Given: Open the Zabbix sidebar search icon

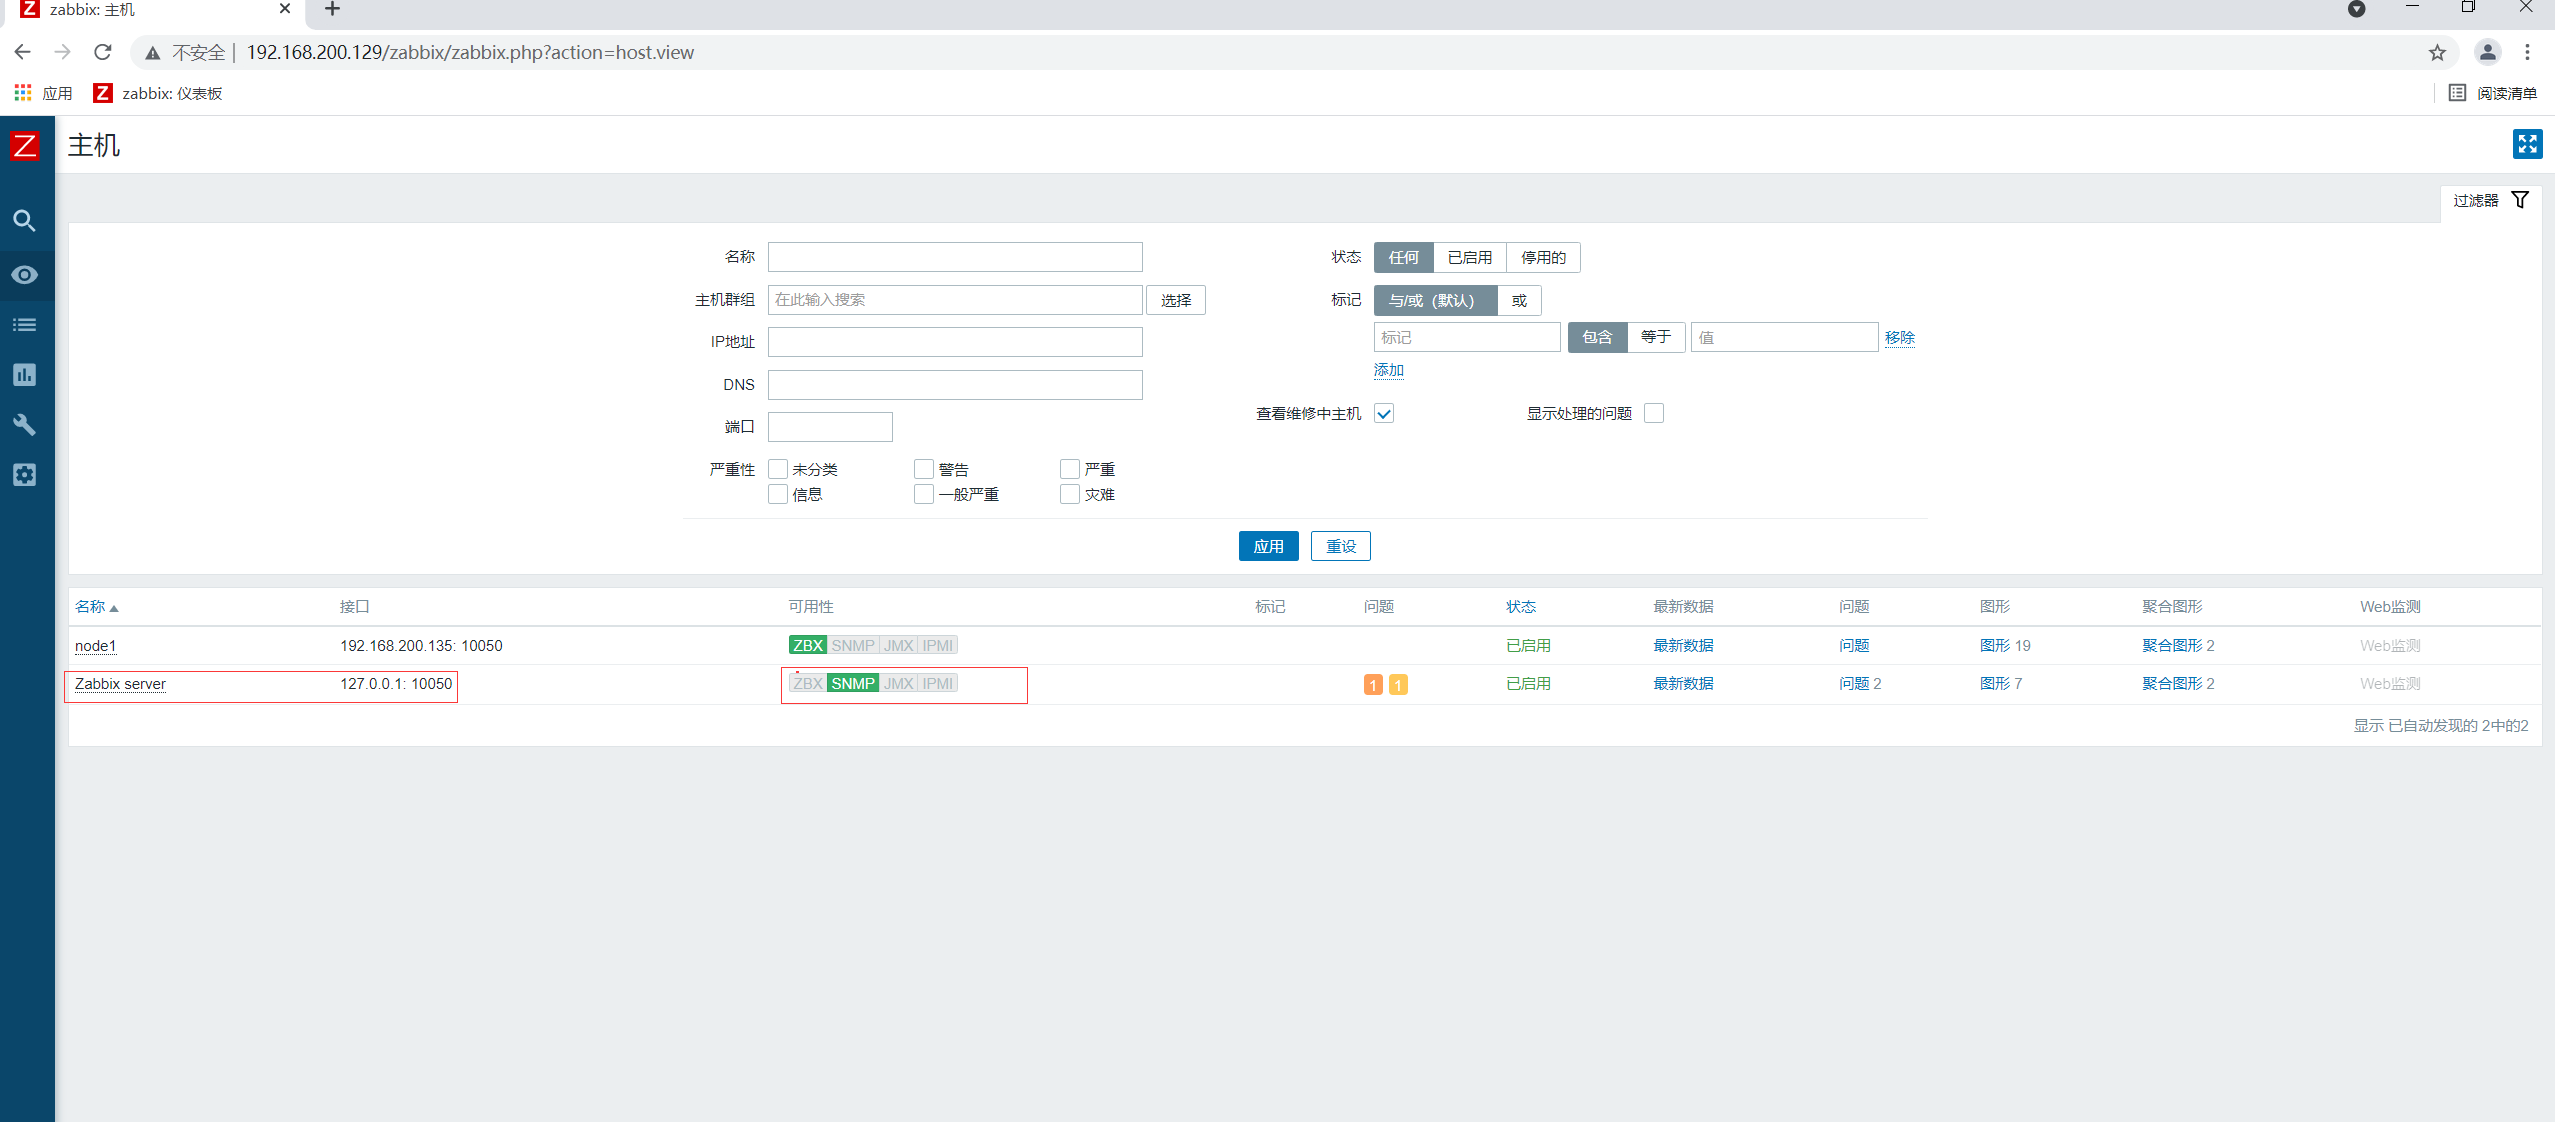Looking at the screenshot, I should tap(24, 221).
